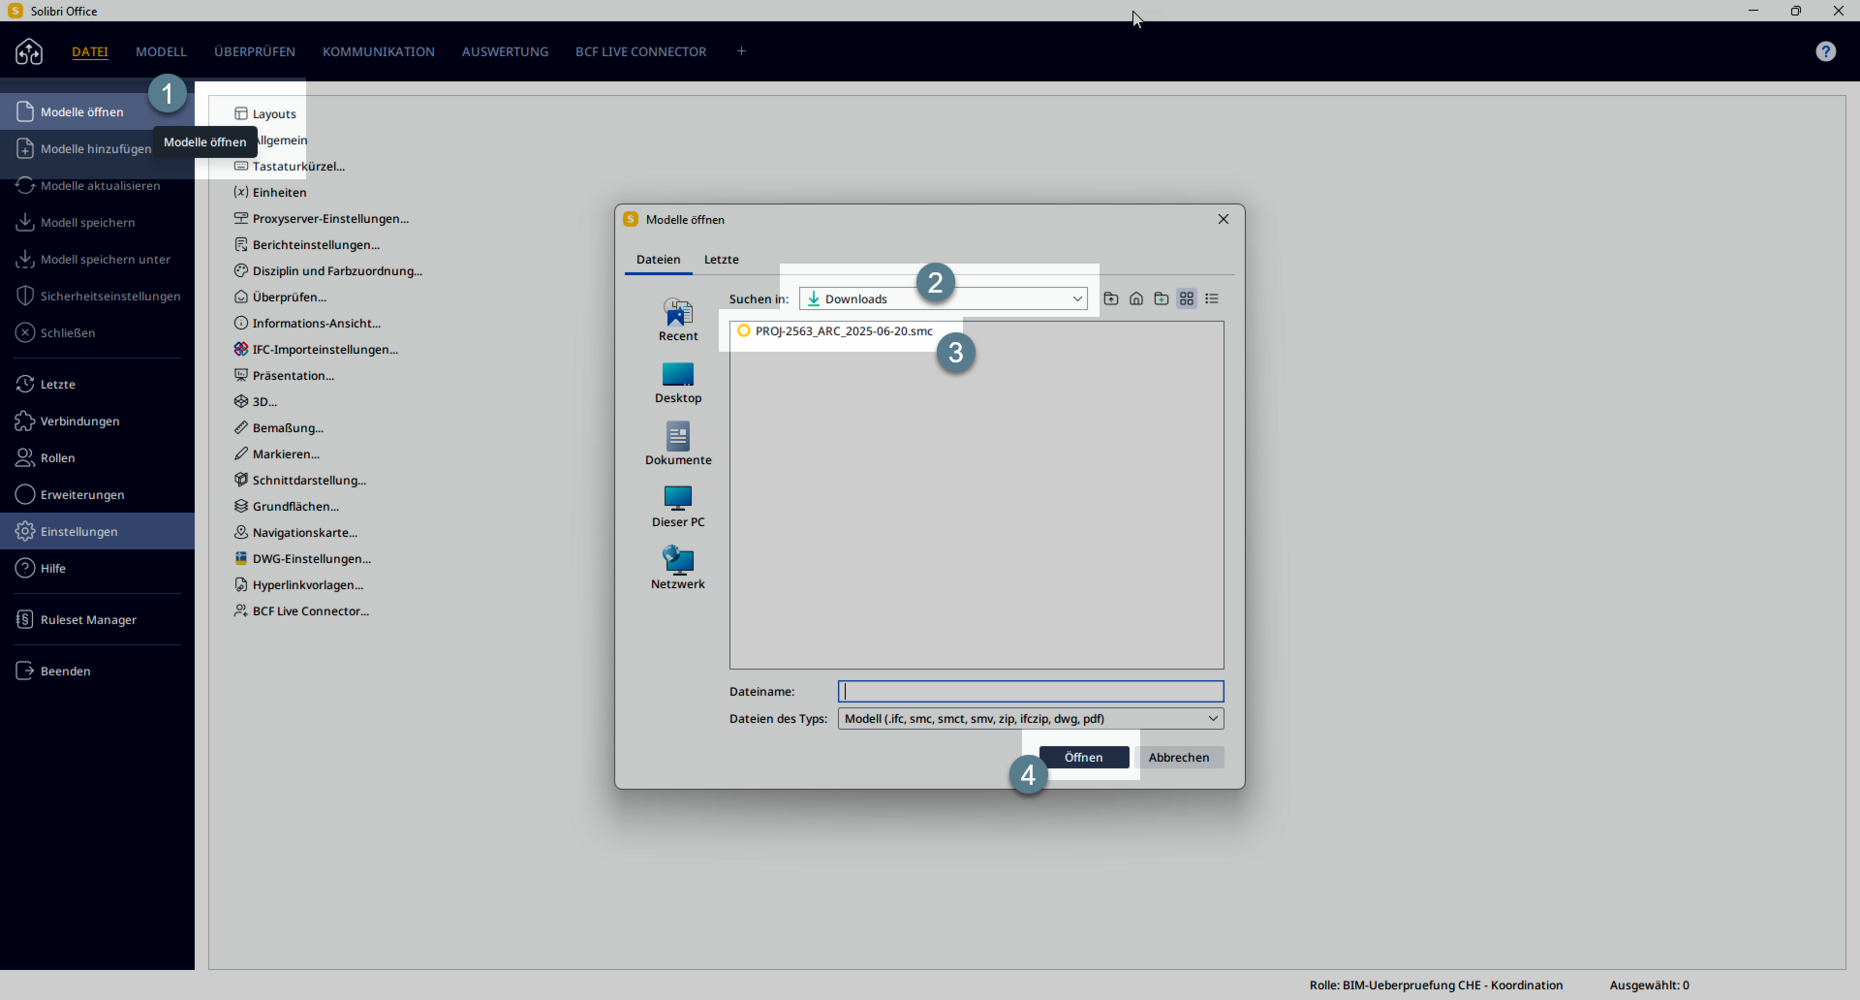Create a new folder in the dialog
The width and height of the screenshot is (1860, 1000).
coord(1161,298)
